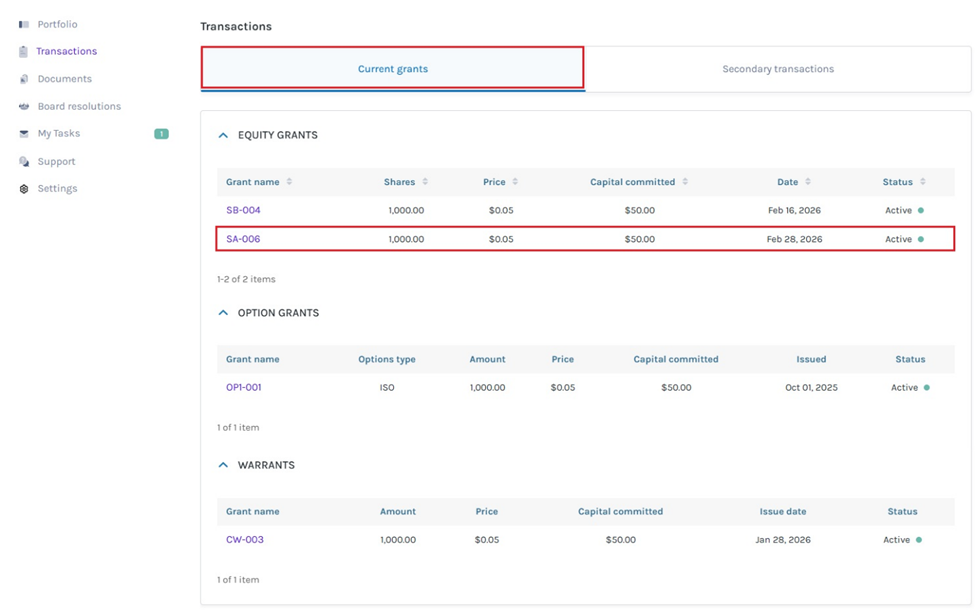The image size is (975, 611).
Task: Sort equity grants by Grant name
Action: [x=289, y=182]
